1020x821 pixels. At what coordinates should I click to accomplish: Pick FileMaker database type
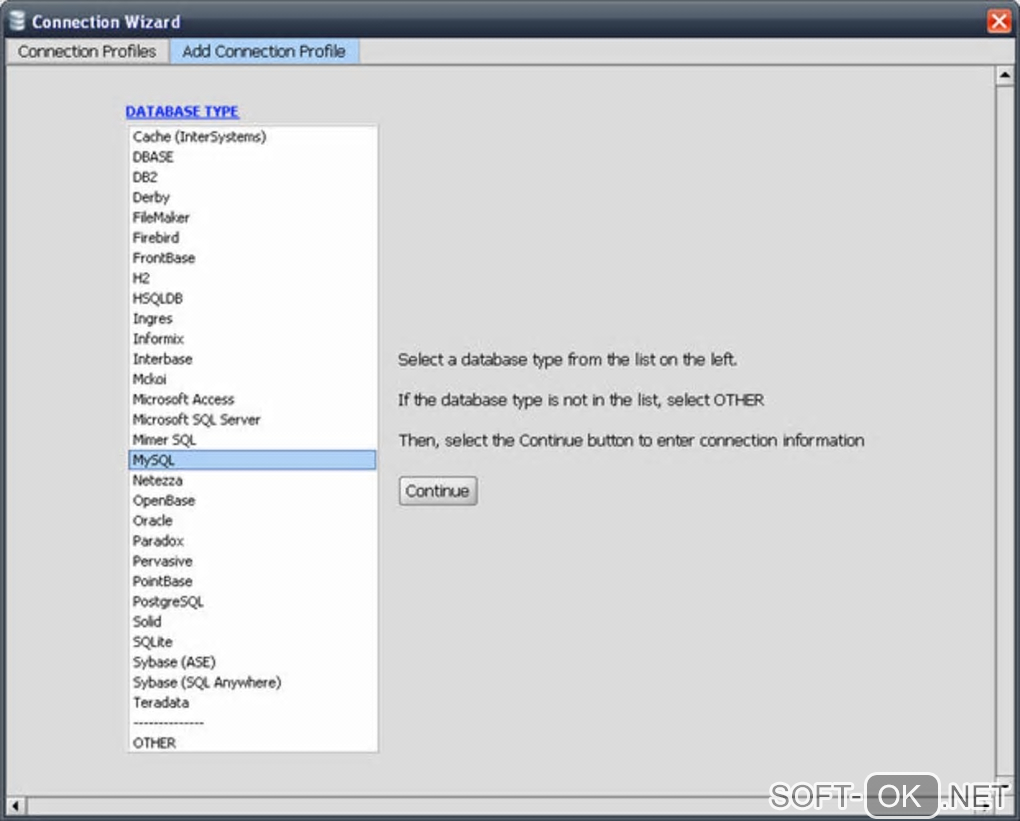252,217
